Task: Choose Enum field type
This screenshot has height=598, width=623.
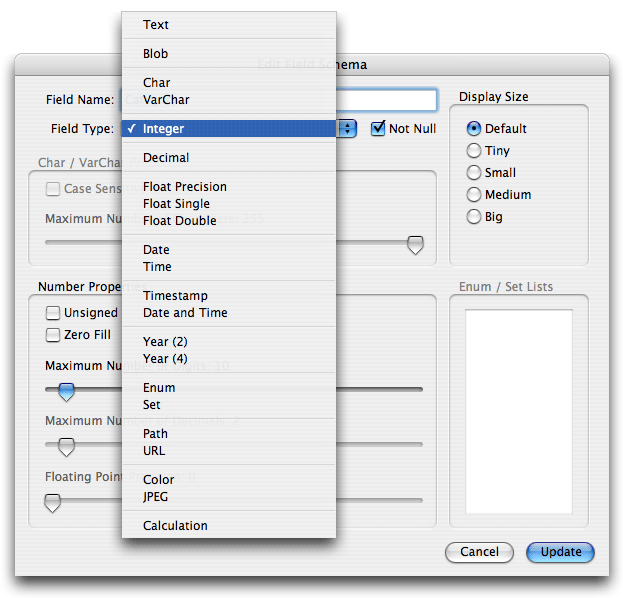Action: pyautogui.click(x=229, y=387)
